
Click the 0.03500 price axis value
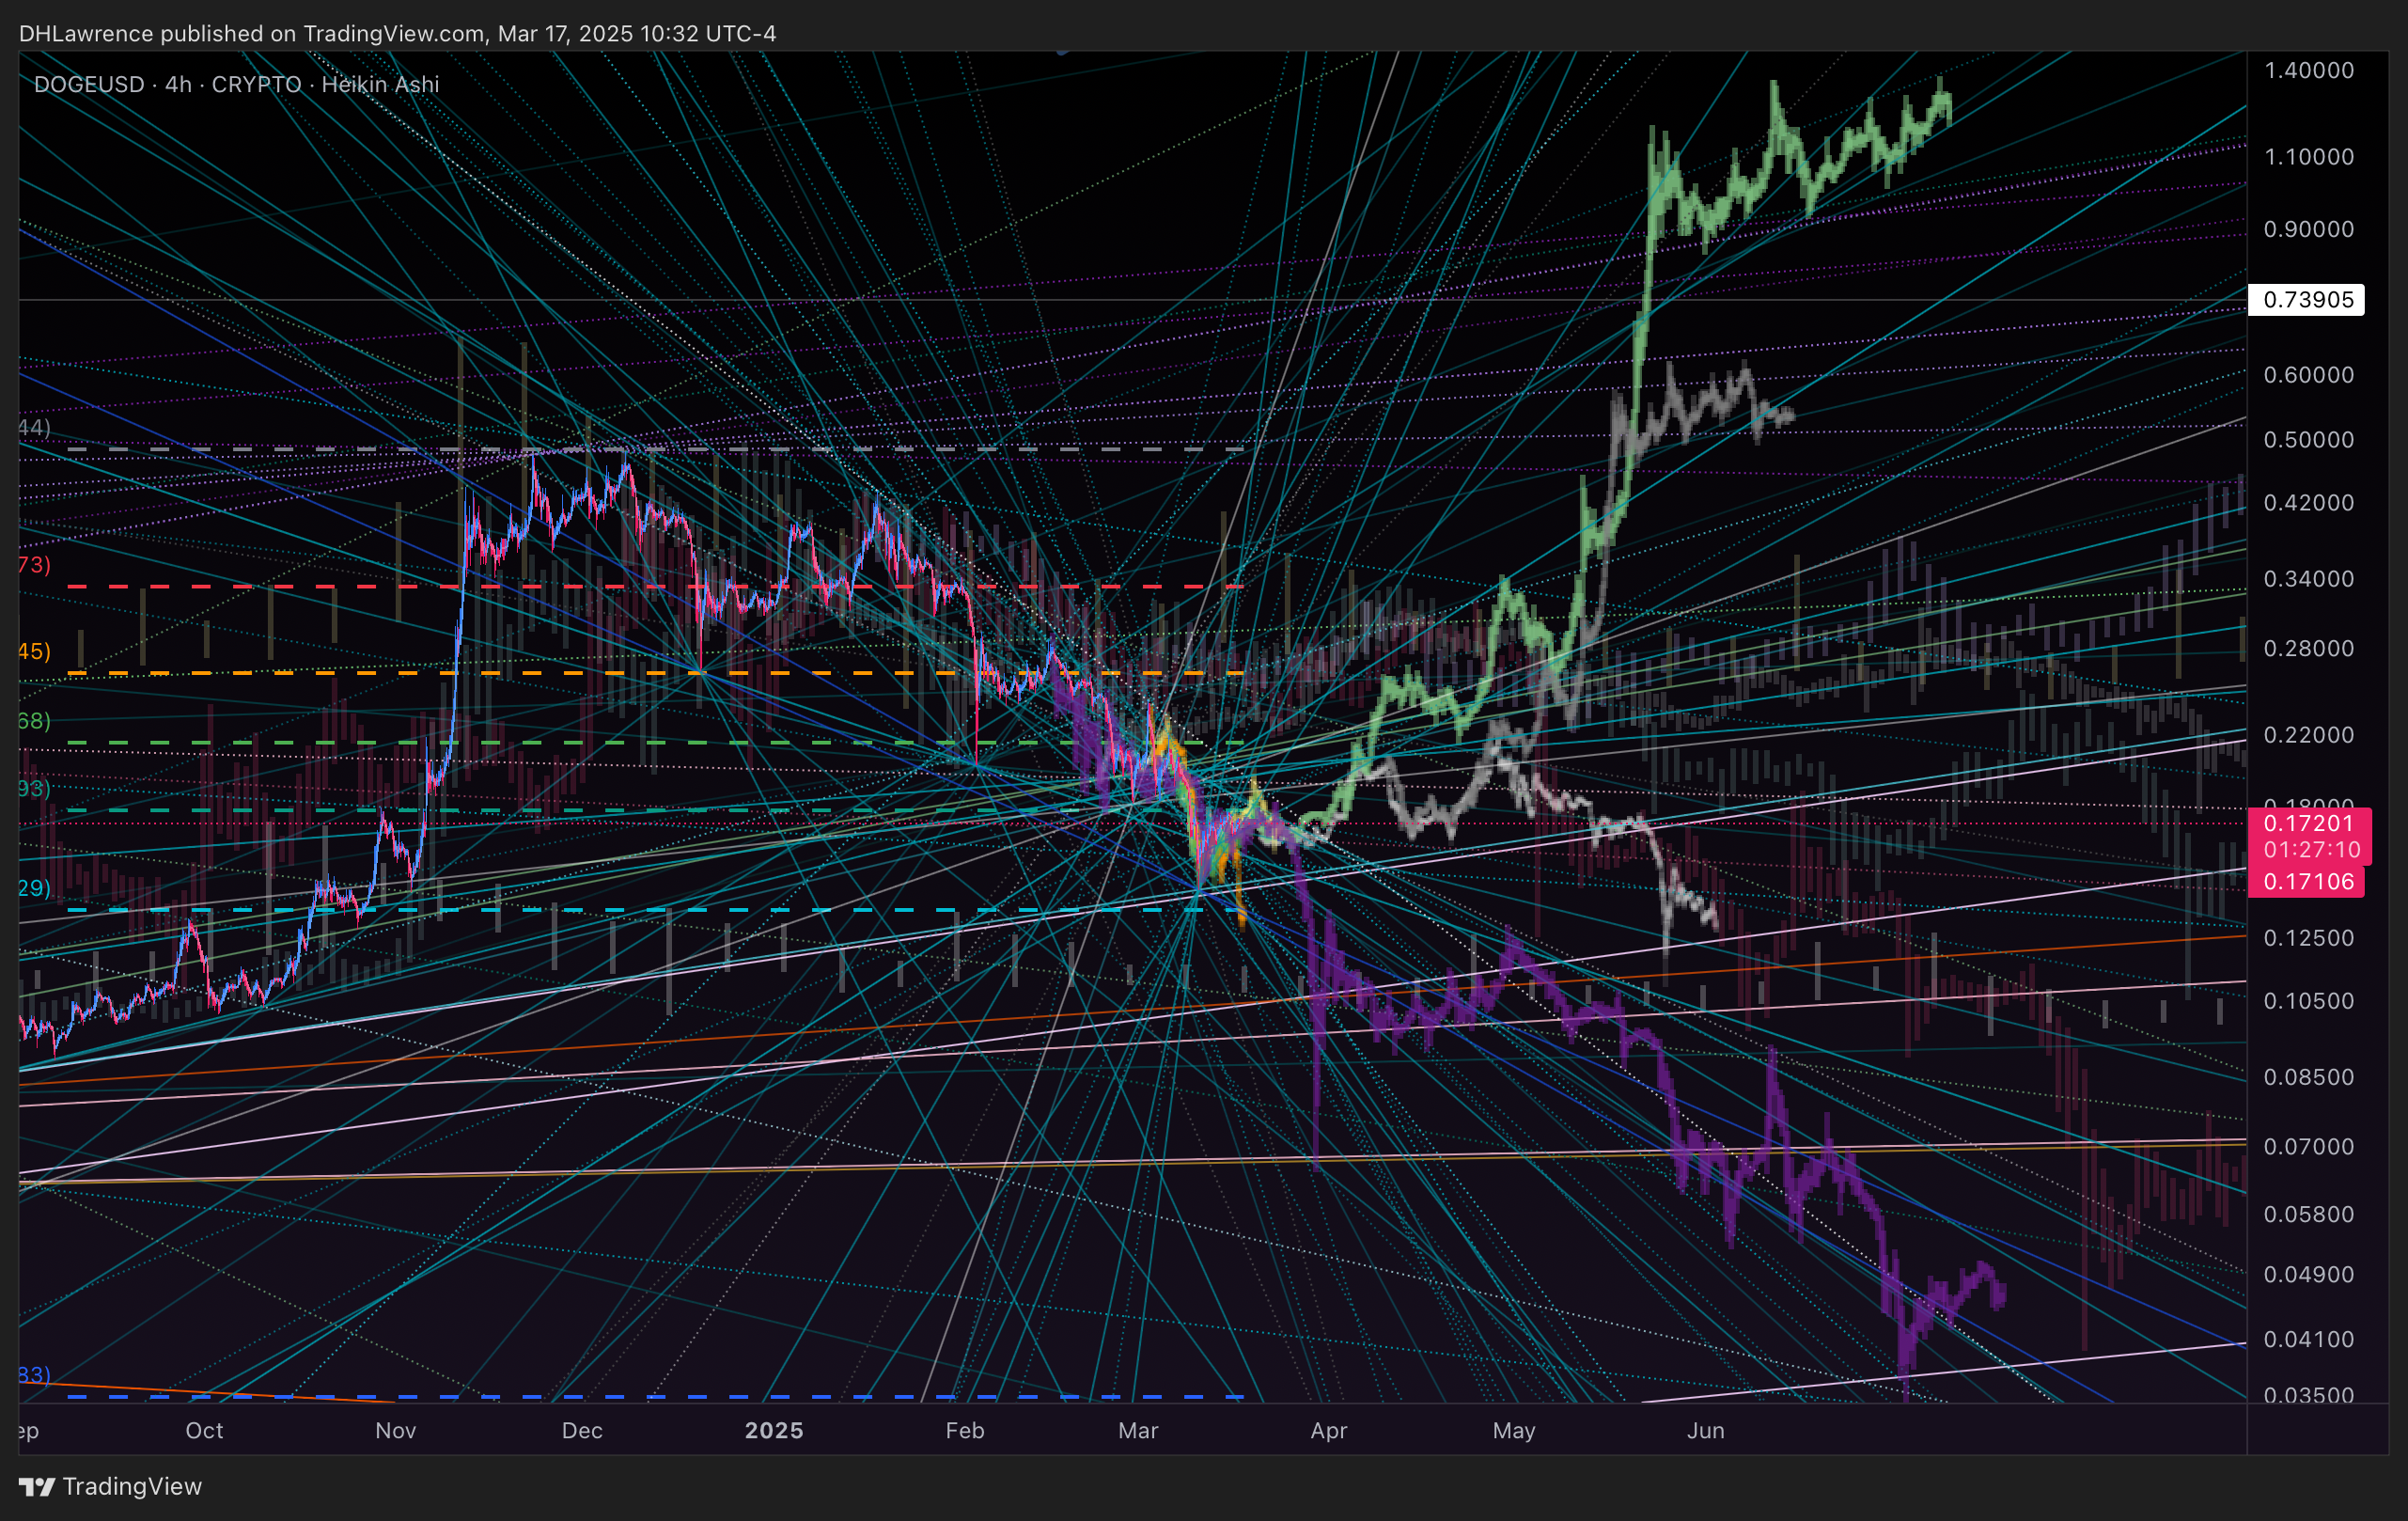2308,1395
